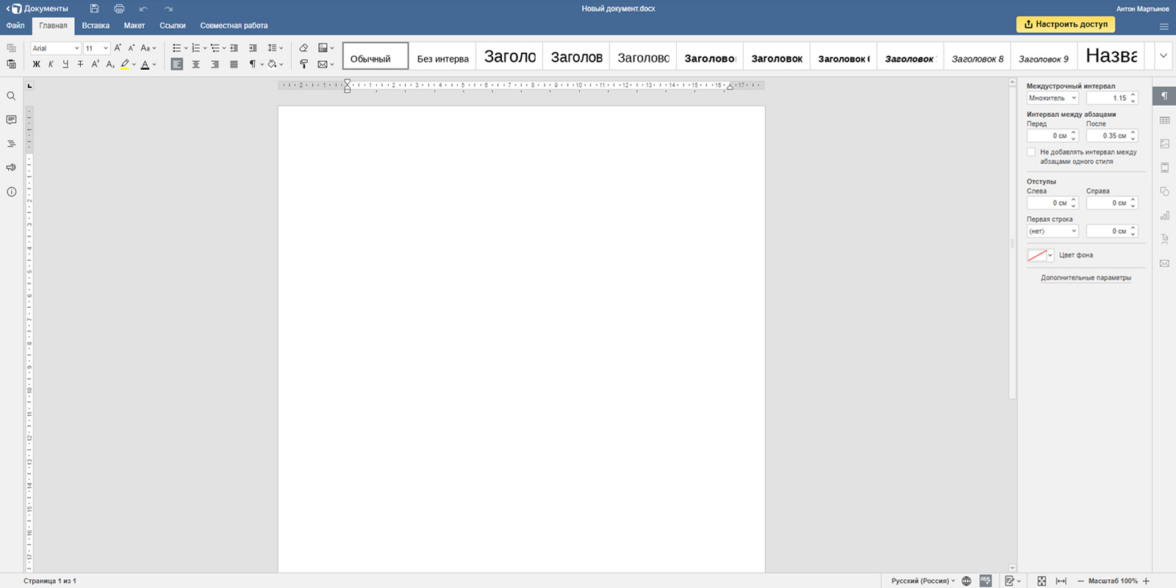This screenshot has height=588, width=1176.
Task: Open the 'Русский (Россия)' language dropdown
Action: [923, 581]
